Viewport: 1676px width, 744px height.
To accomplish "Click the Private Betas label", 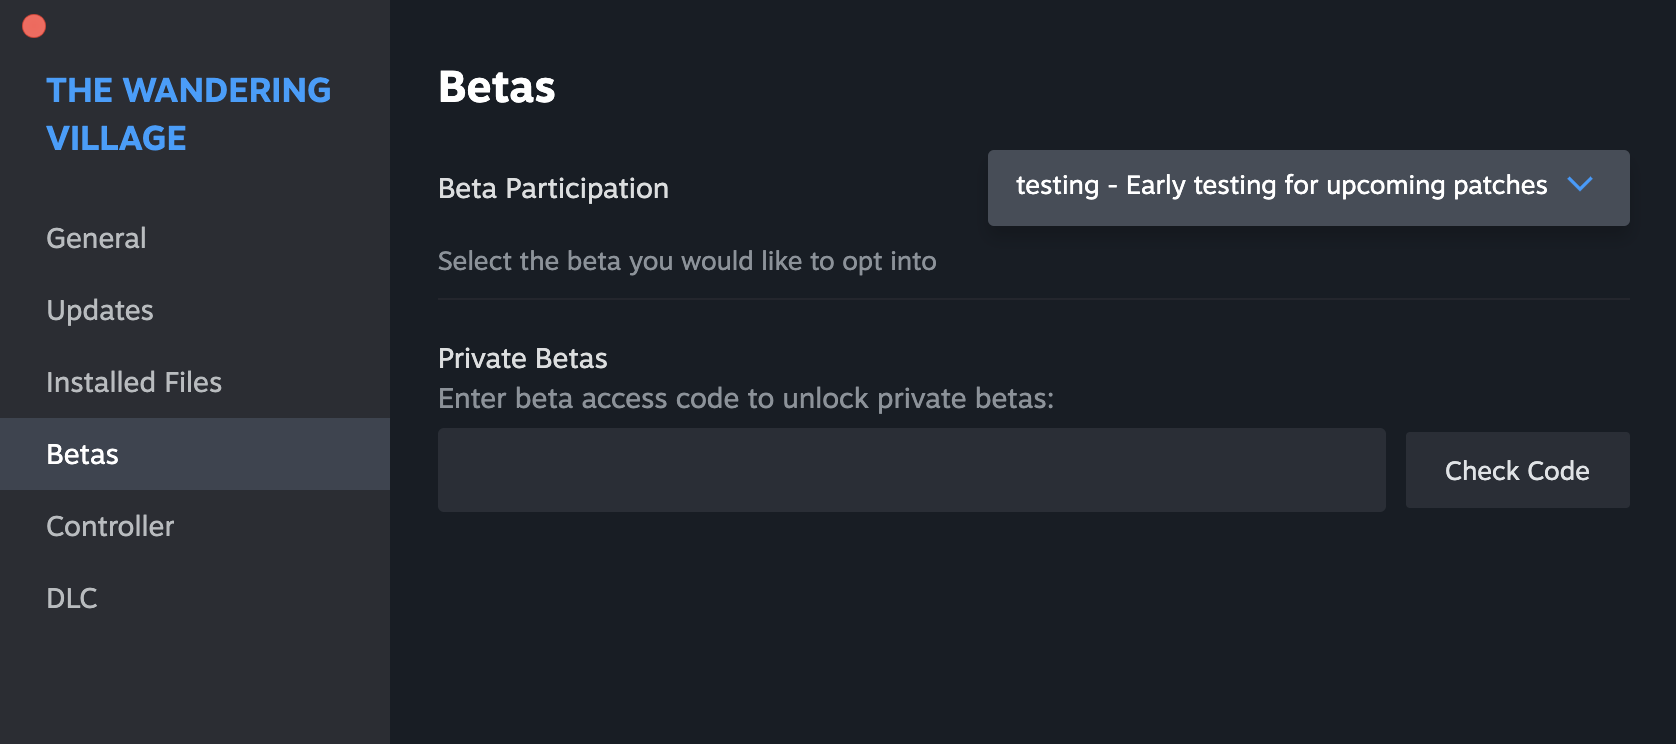I will [x=523, y=358].
